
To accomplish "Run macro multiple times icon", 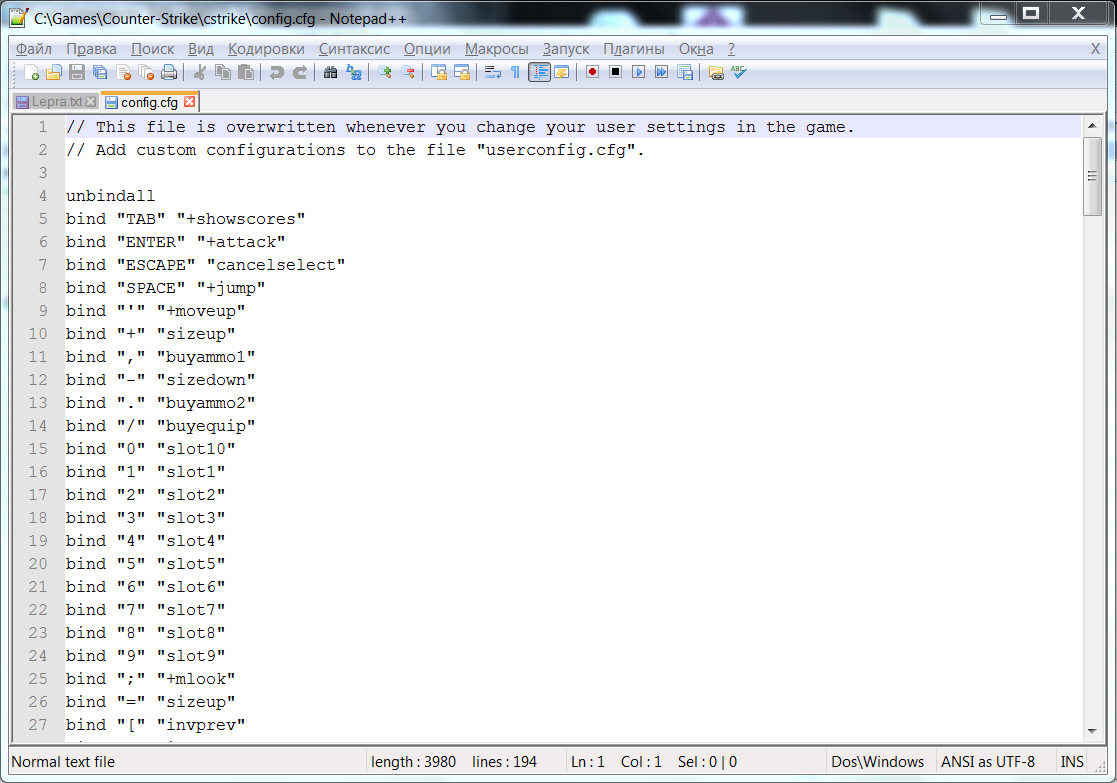I will [662, 73].
